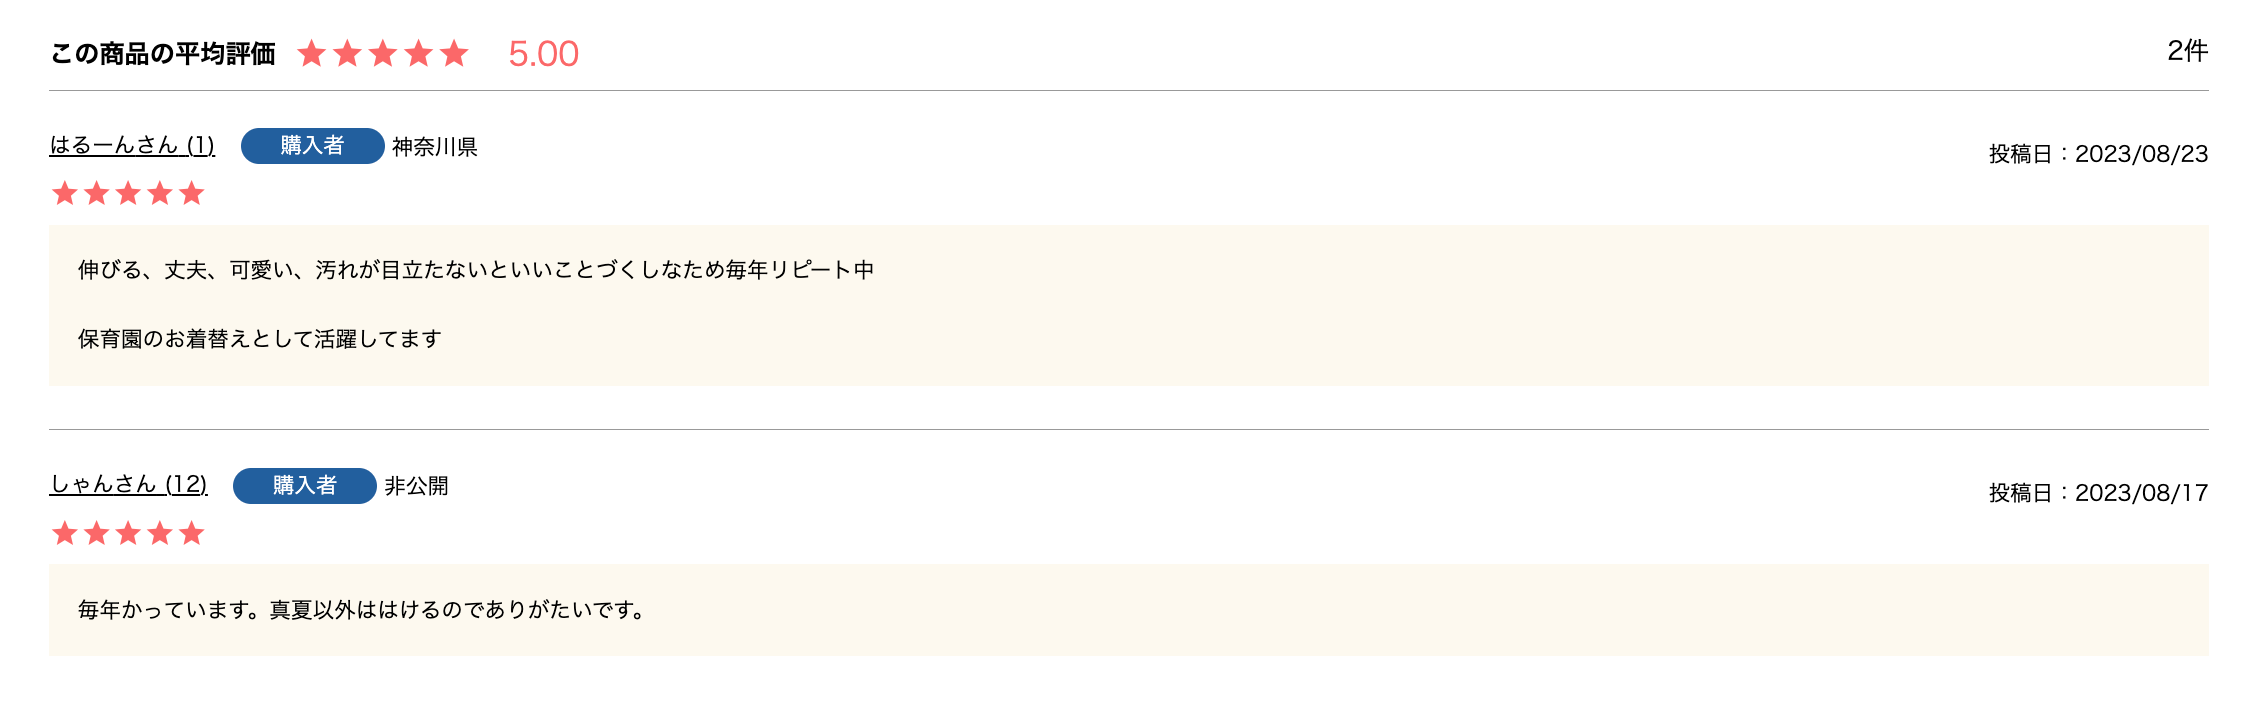Click the first star of the average rating
The image size is (2248, 702).
point(312,54)
